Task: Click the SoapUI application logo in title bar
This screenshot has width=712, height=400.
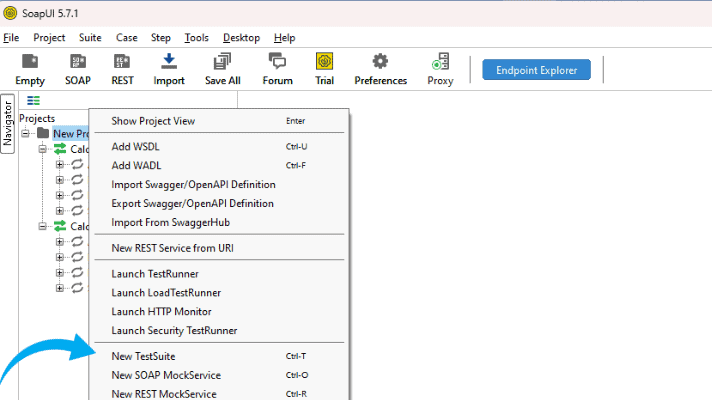Action: (10, 13)
